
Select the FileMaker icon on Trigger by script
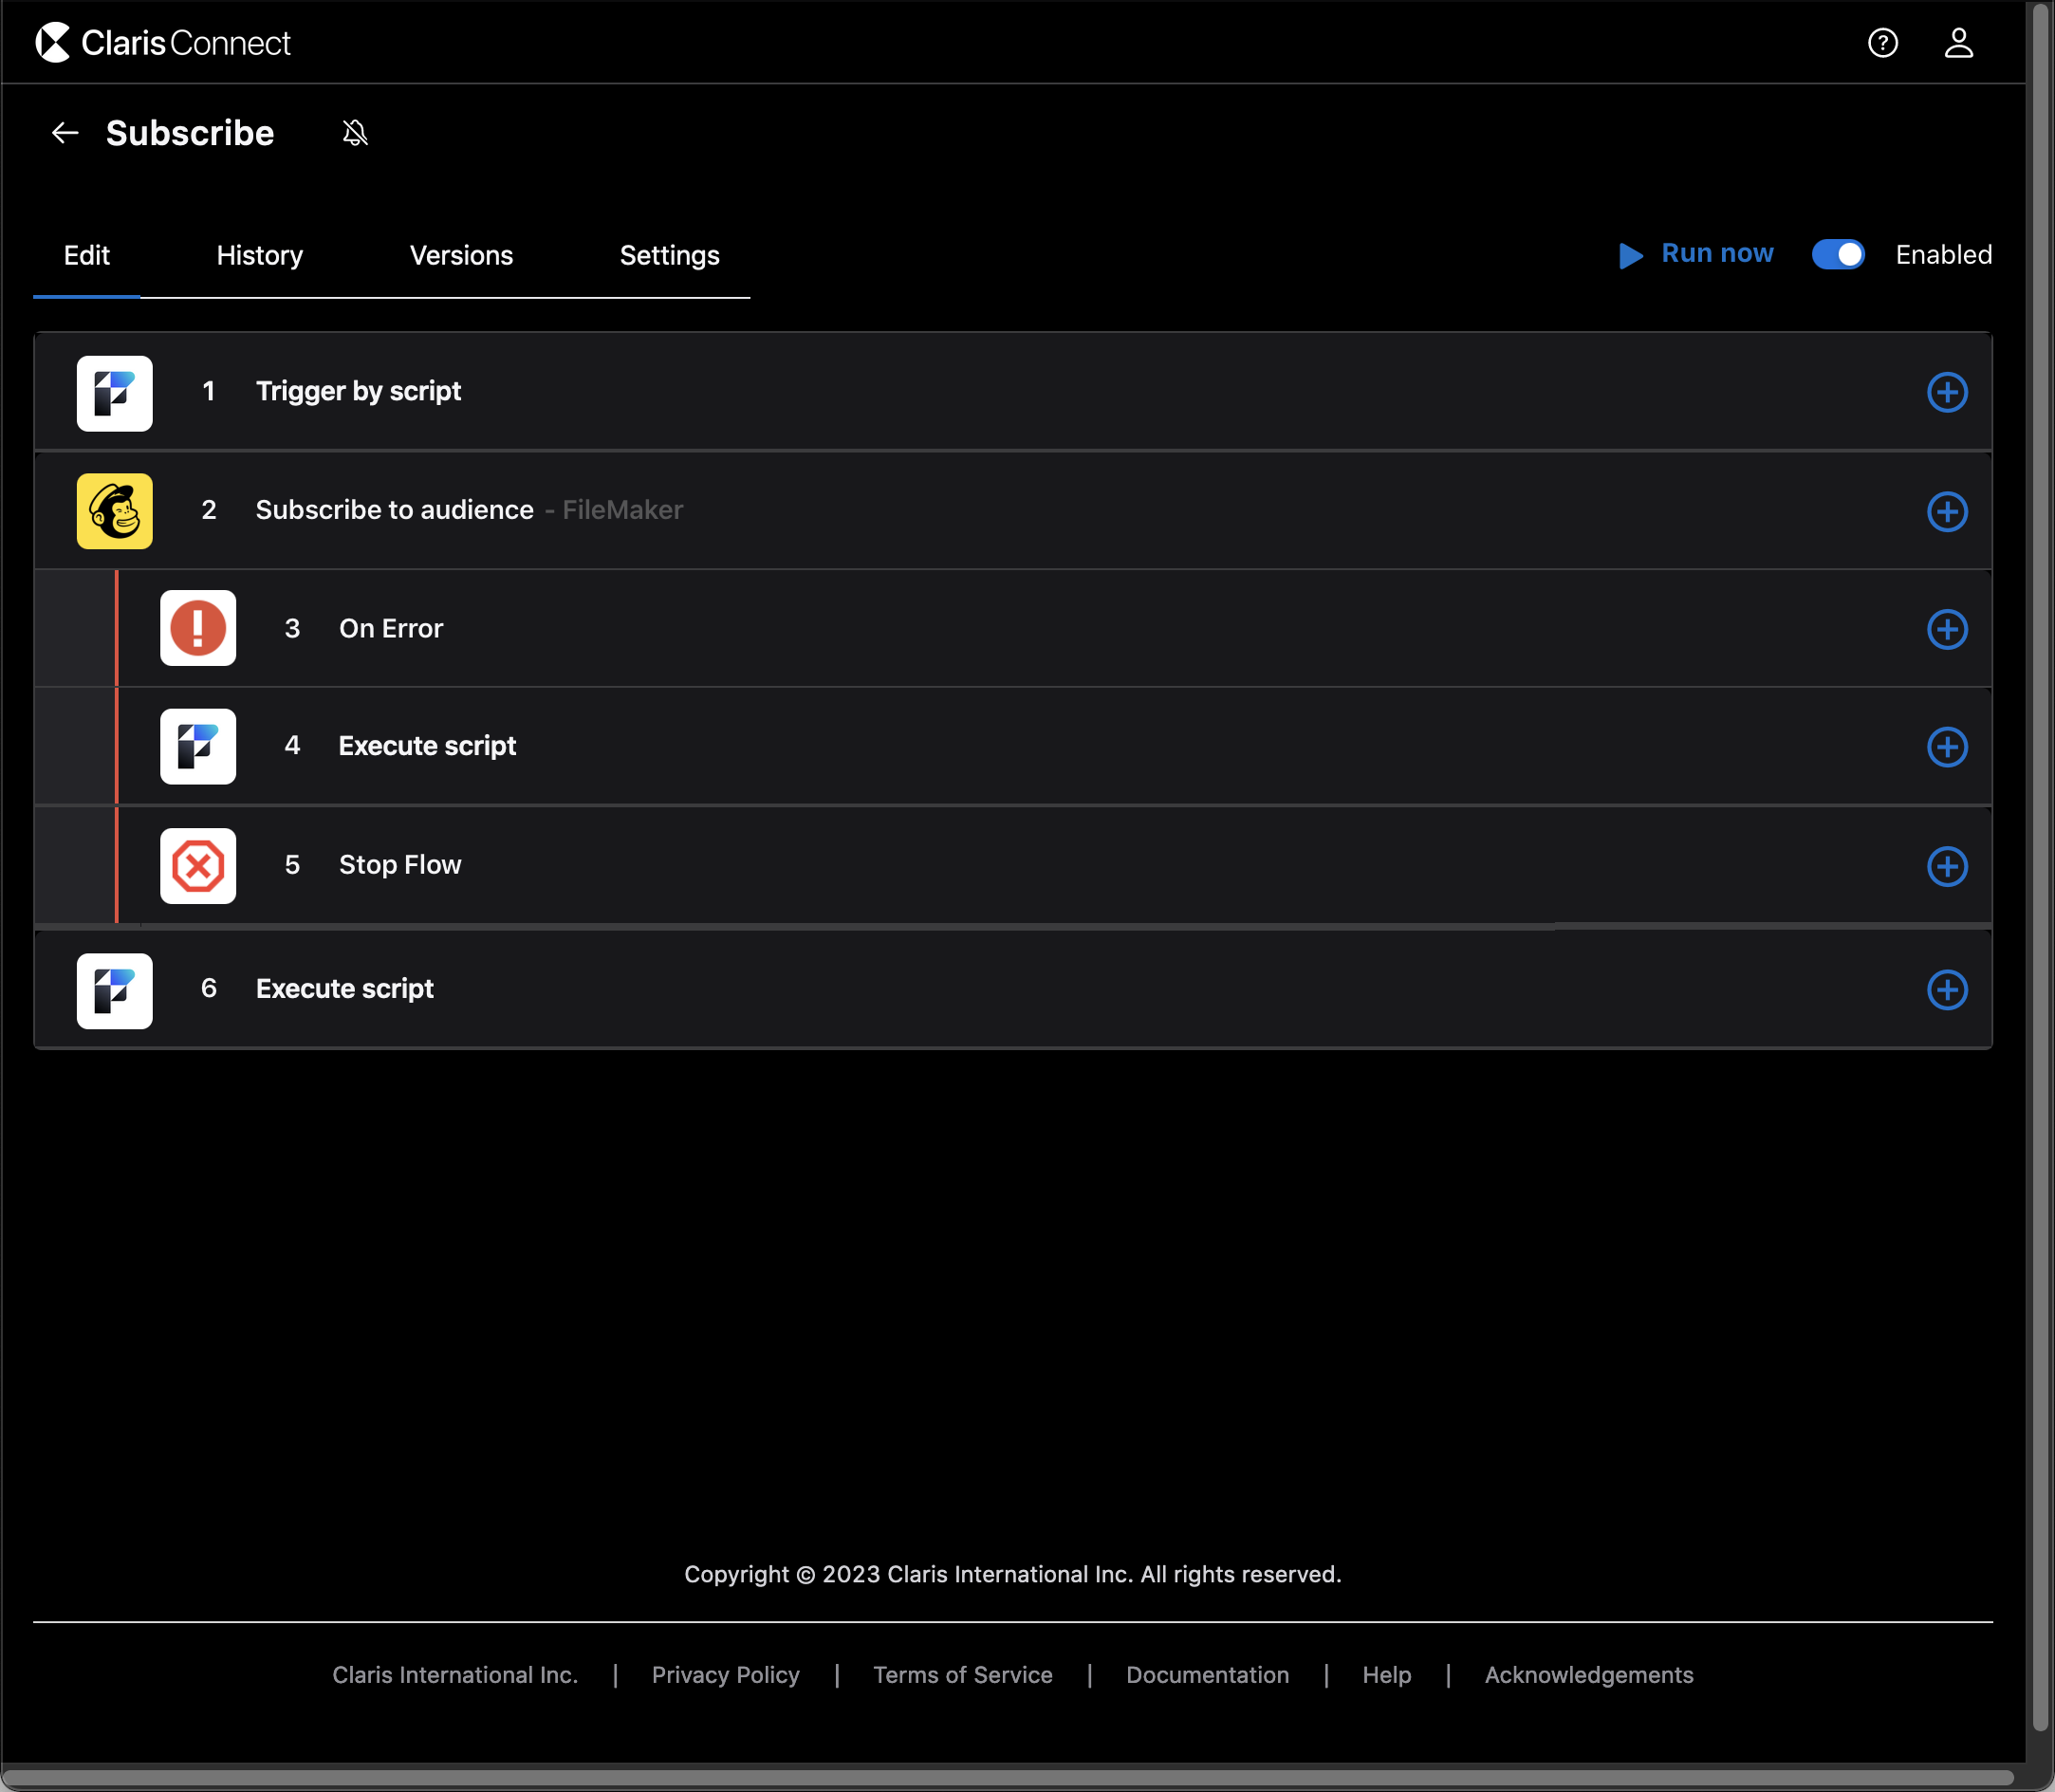(x=114, y=393)
